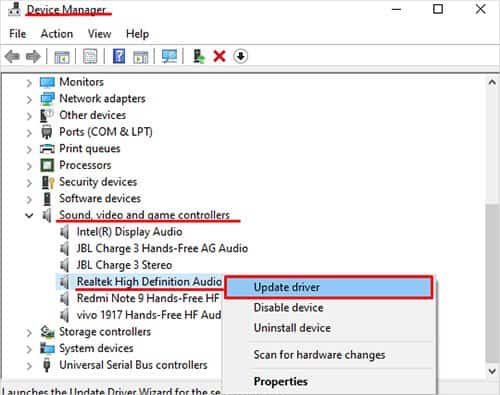Select JBL Charge 3 Stereo device
500x395 pixels.
124,265
